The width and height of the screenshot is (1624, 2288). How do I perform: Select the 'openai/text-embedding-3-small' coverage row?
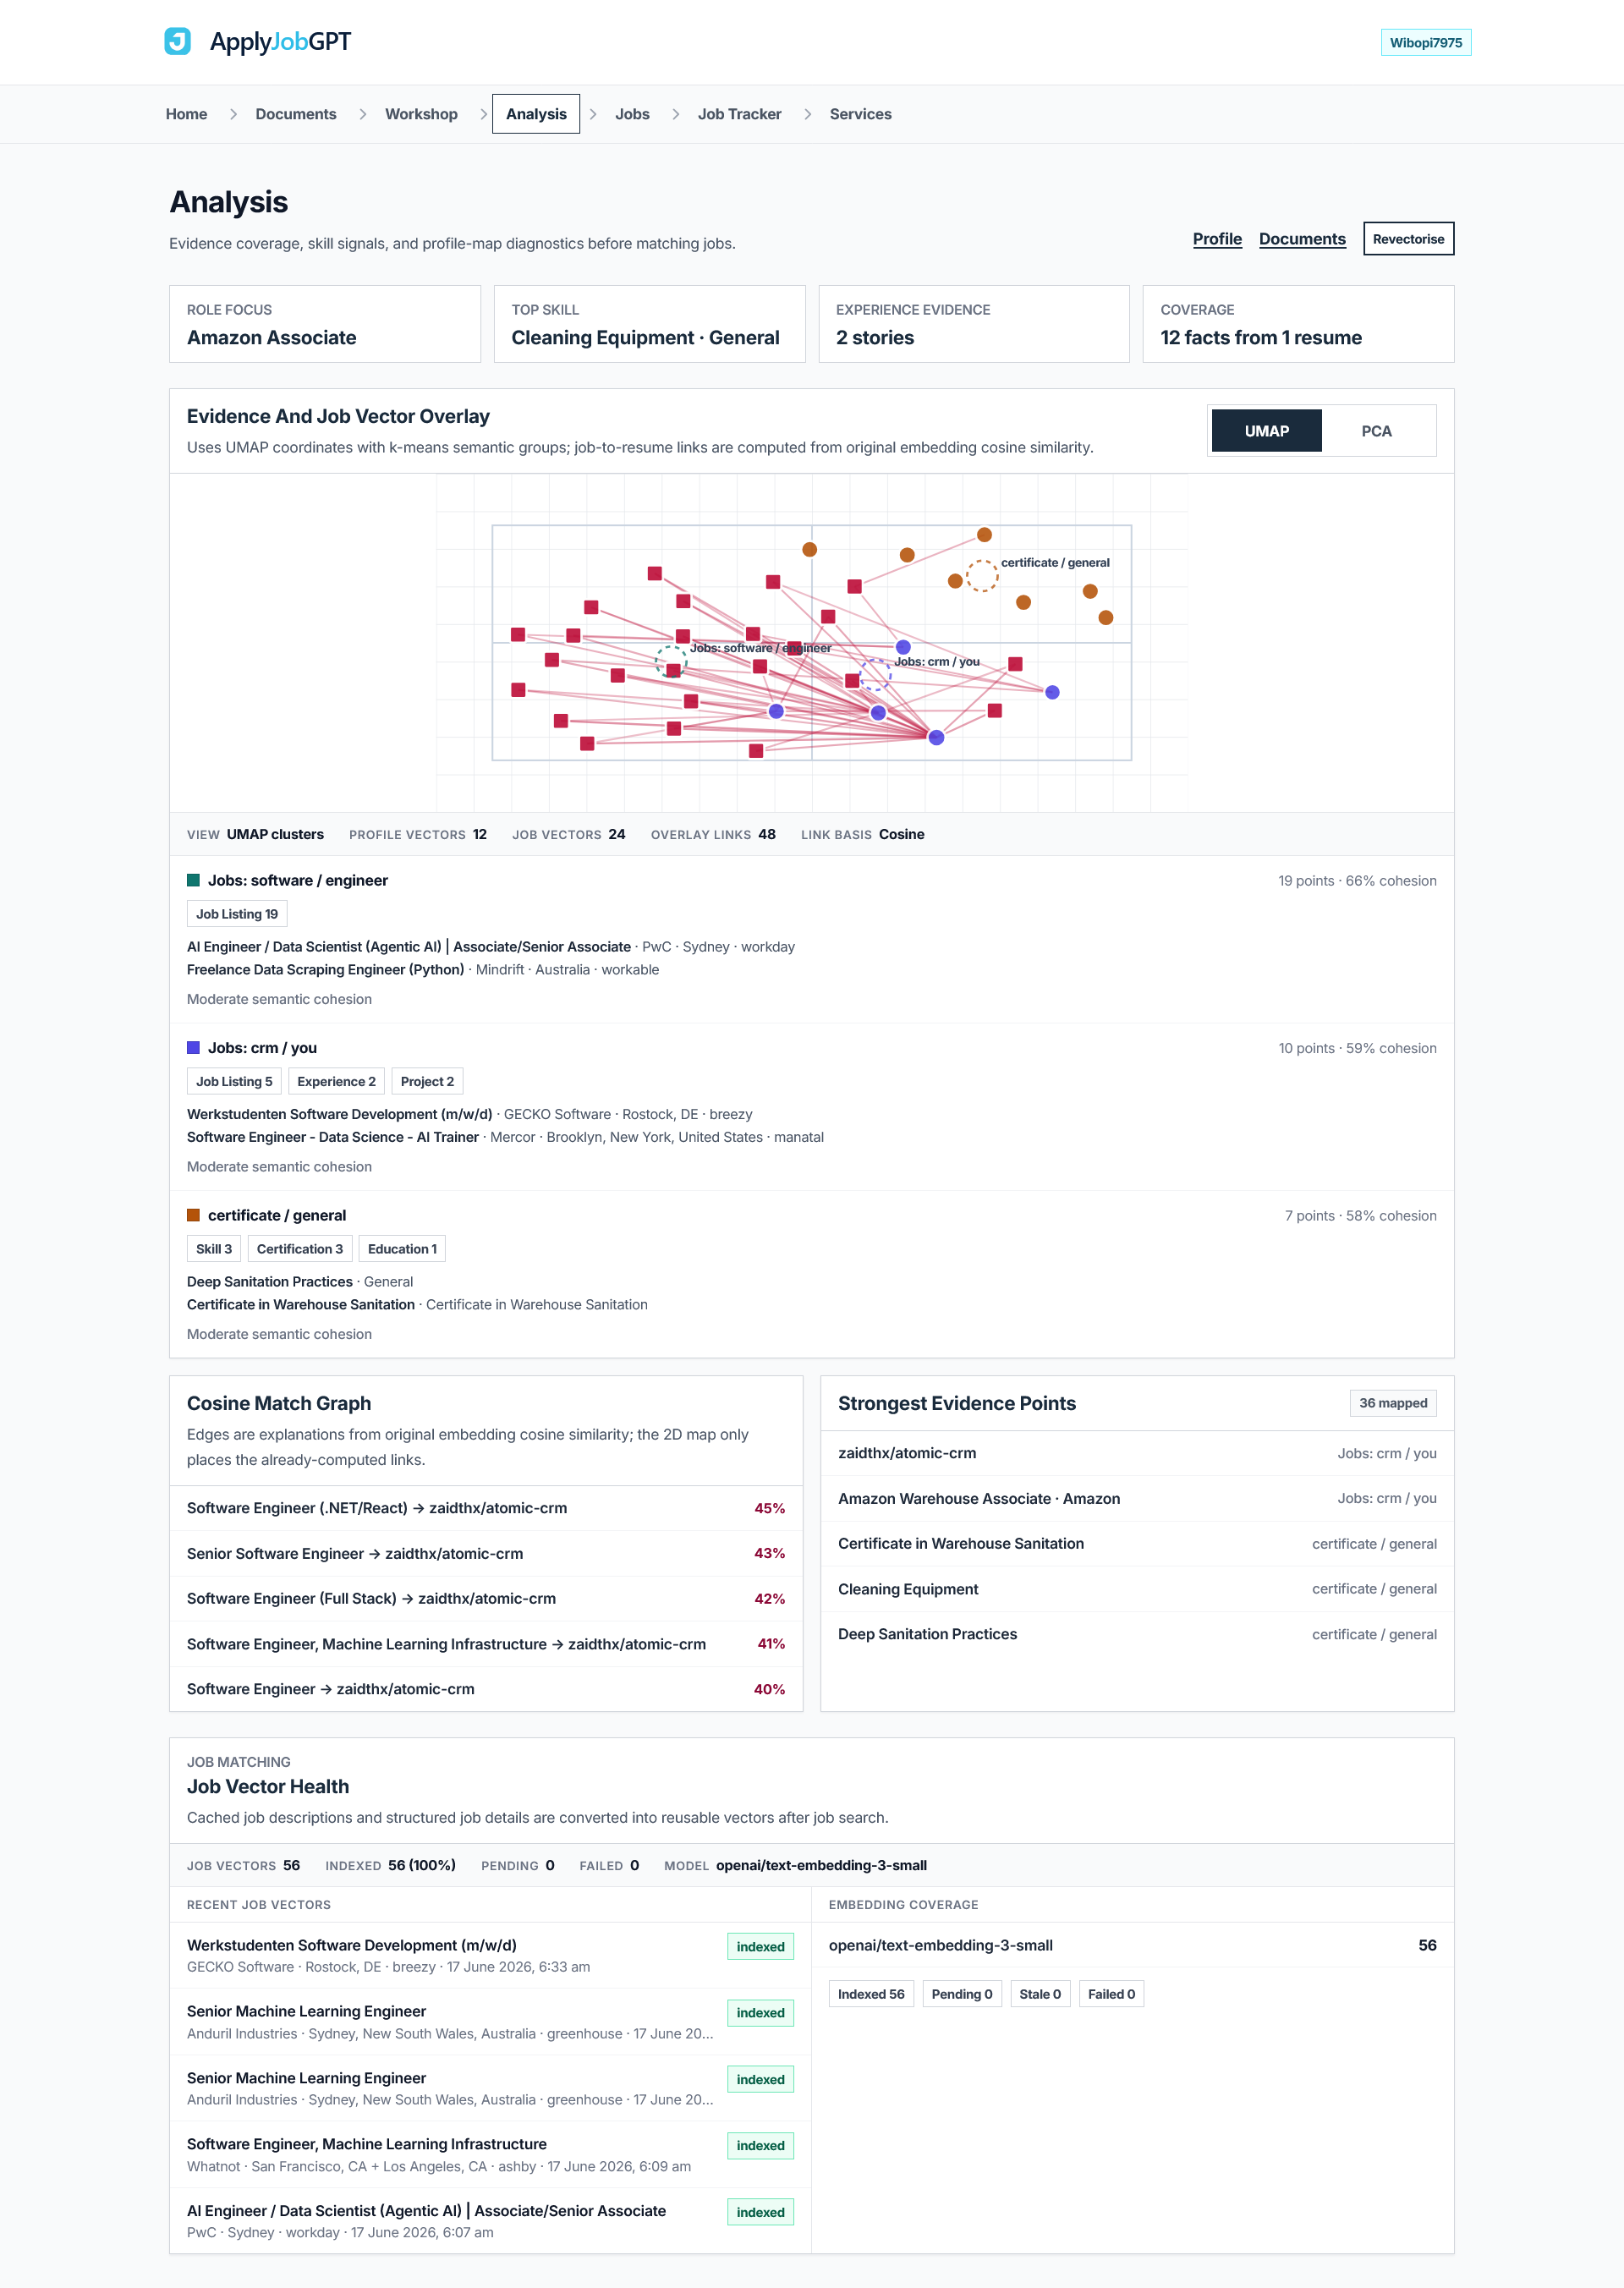(x=1132, y=1945)
